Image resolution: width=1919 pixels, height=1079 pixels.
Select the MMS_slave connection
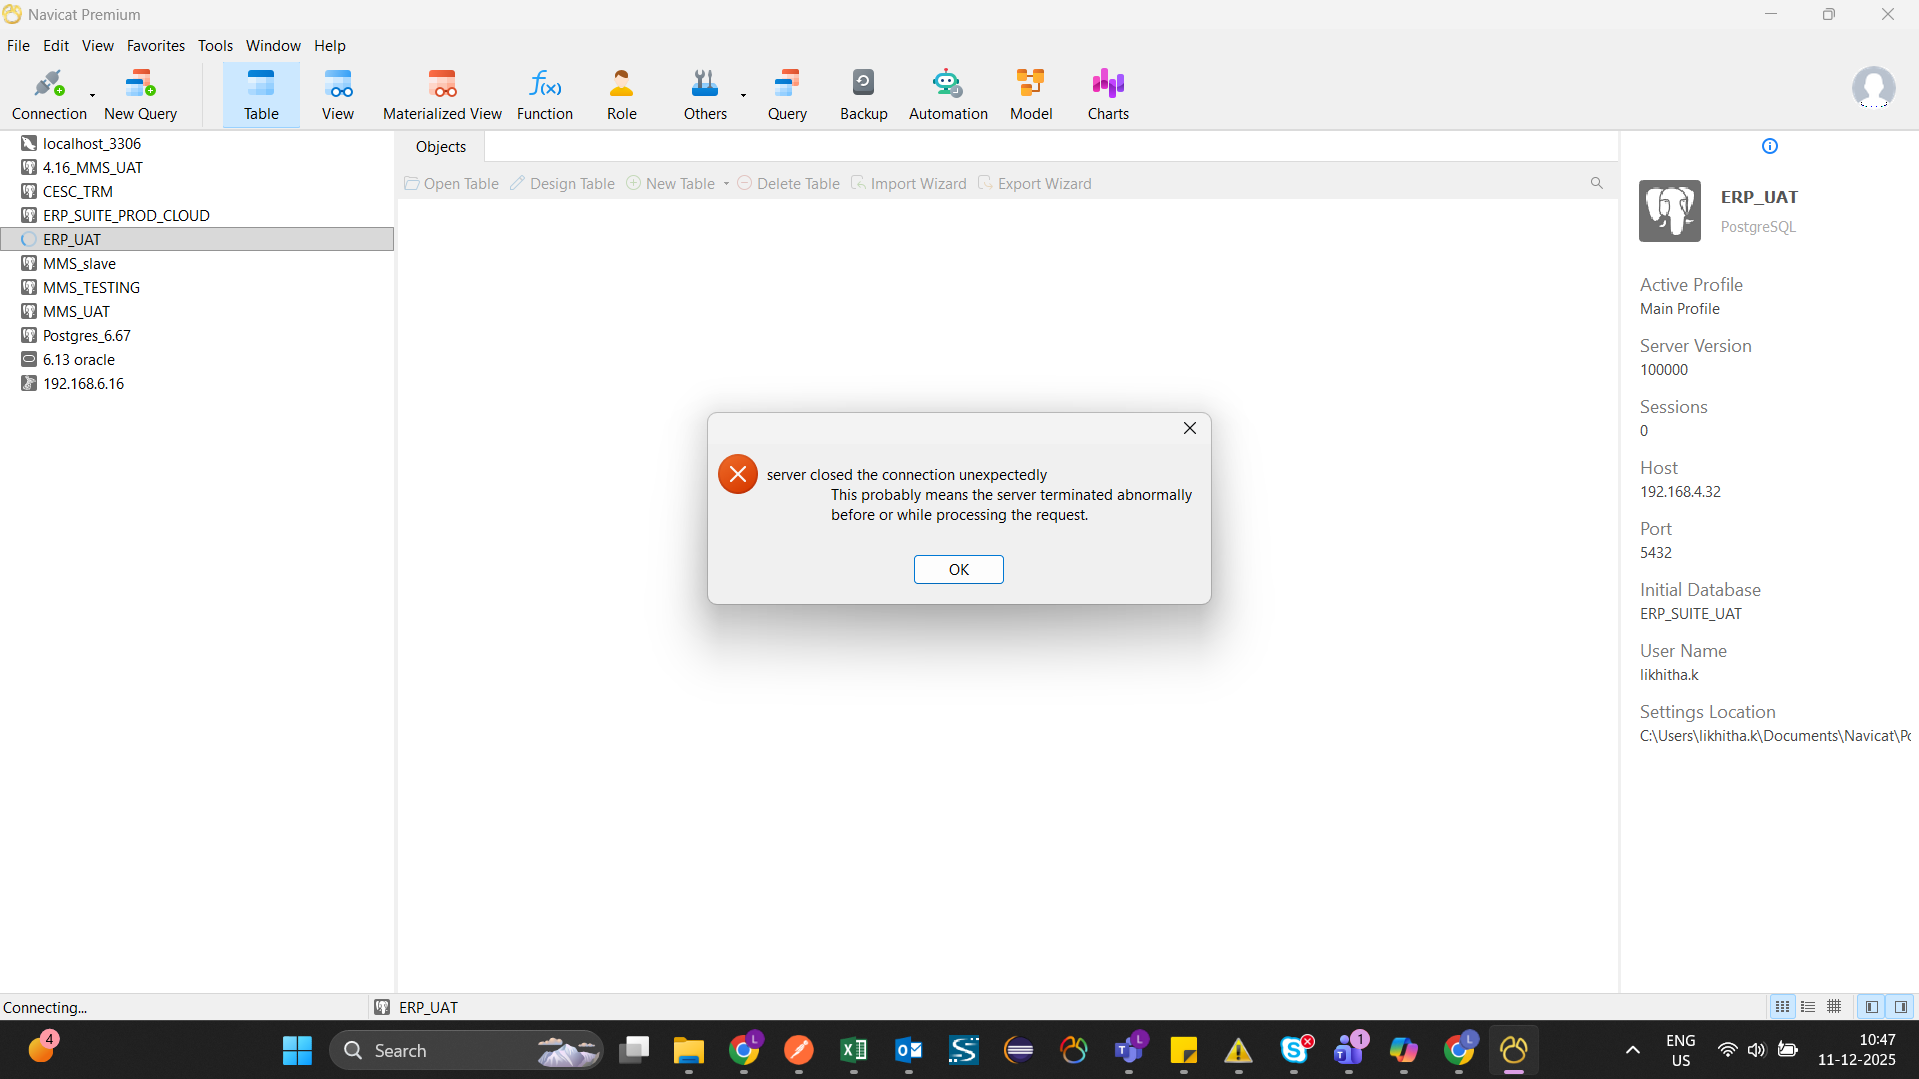79,264
